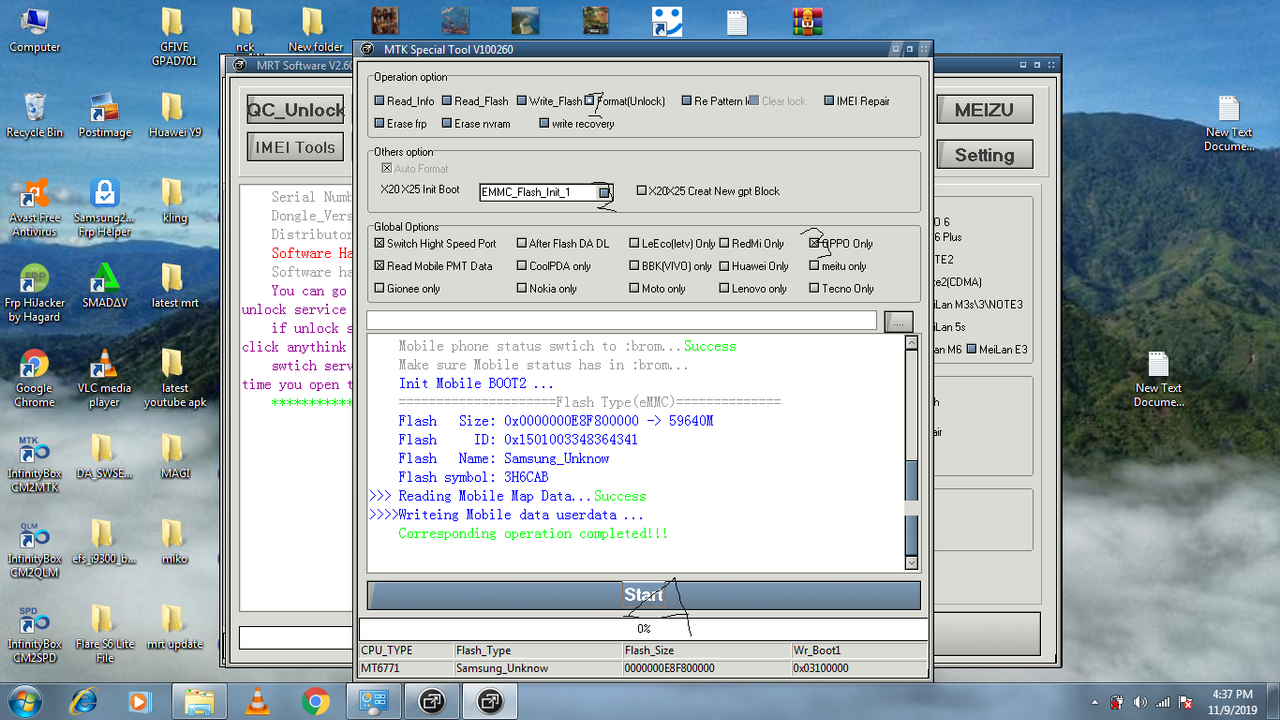1280x720 pixels.
Task: Enable the IMEI Repair checkbox
Action: tap(829, 101)
